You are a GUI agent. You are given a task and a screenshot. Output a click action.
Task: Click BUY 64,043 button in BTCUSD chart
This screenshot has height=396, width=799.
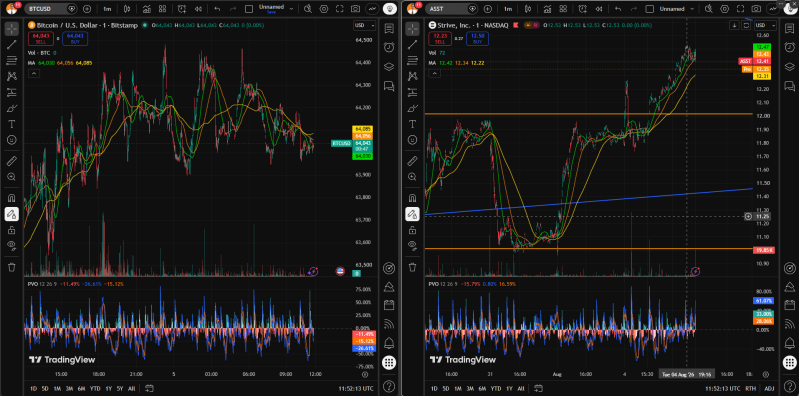coord(75,38)
